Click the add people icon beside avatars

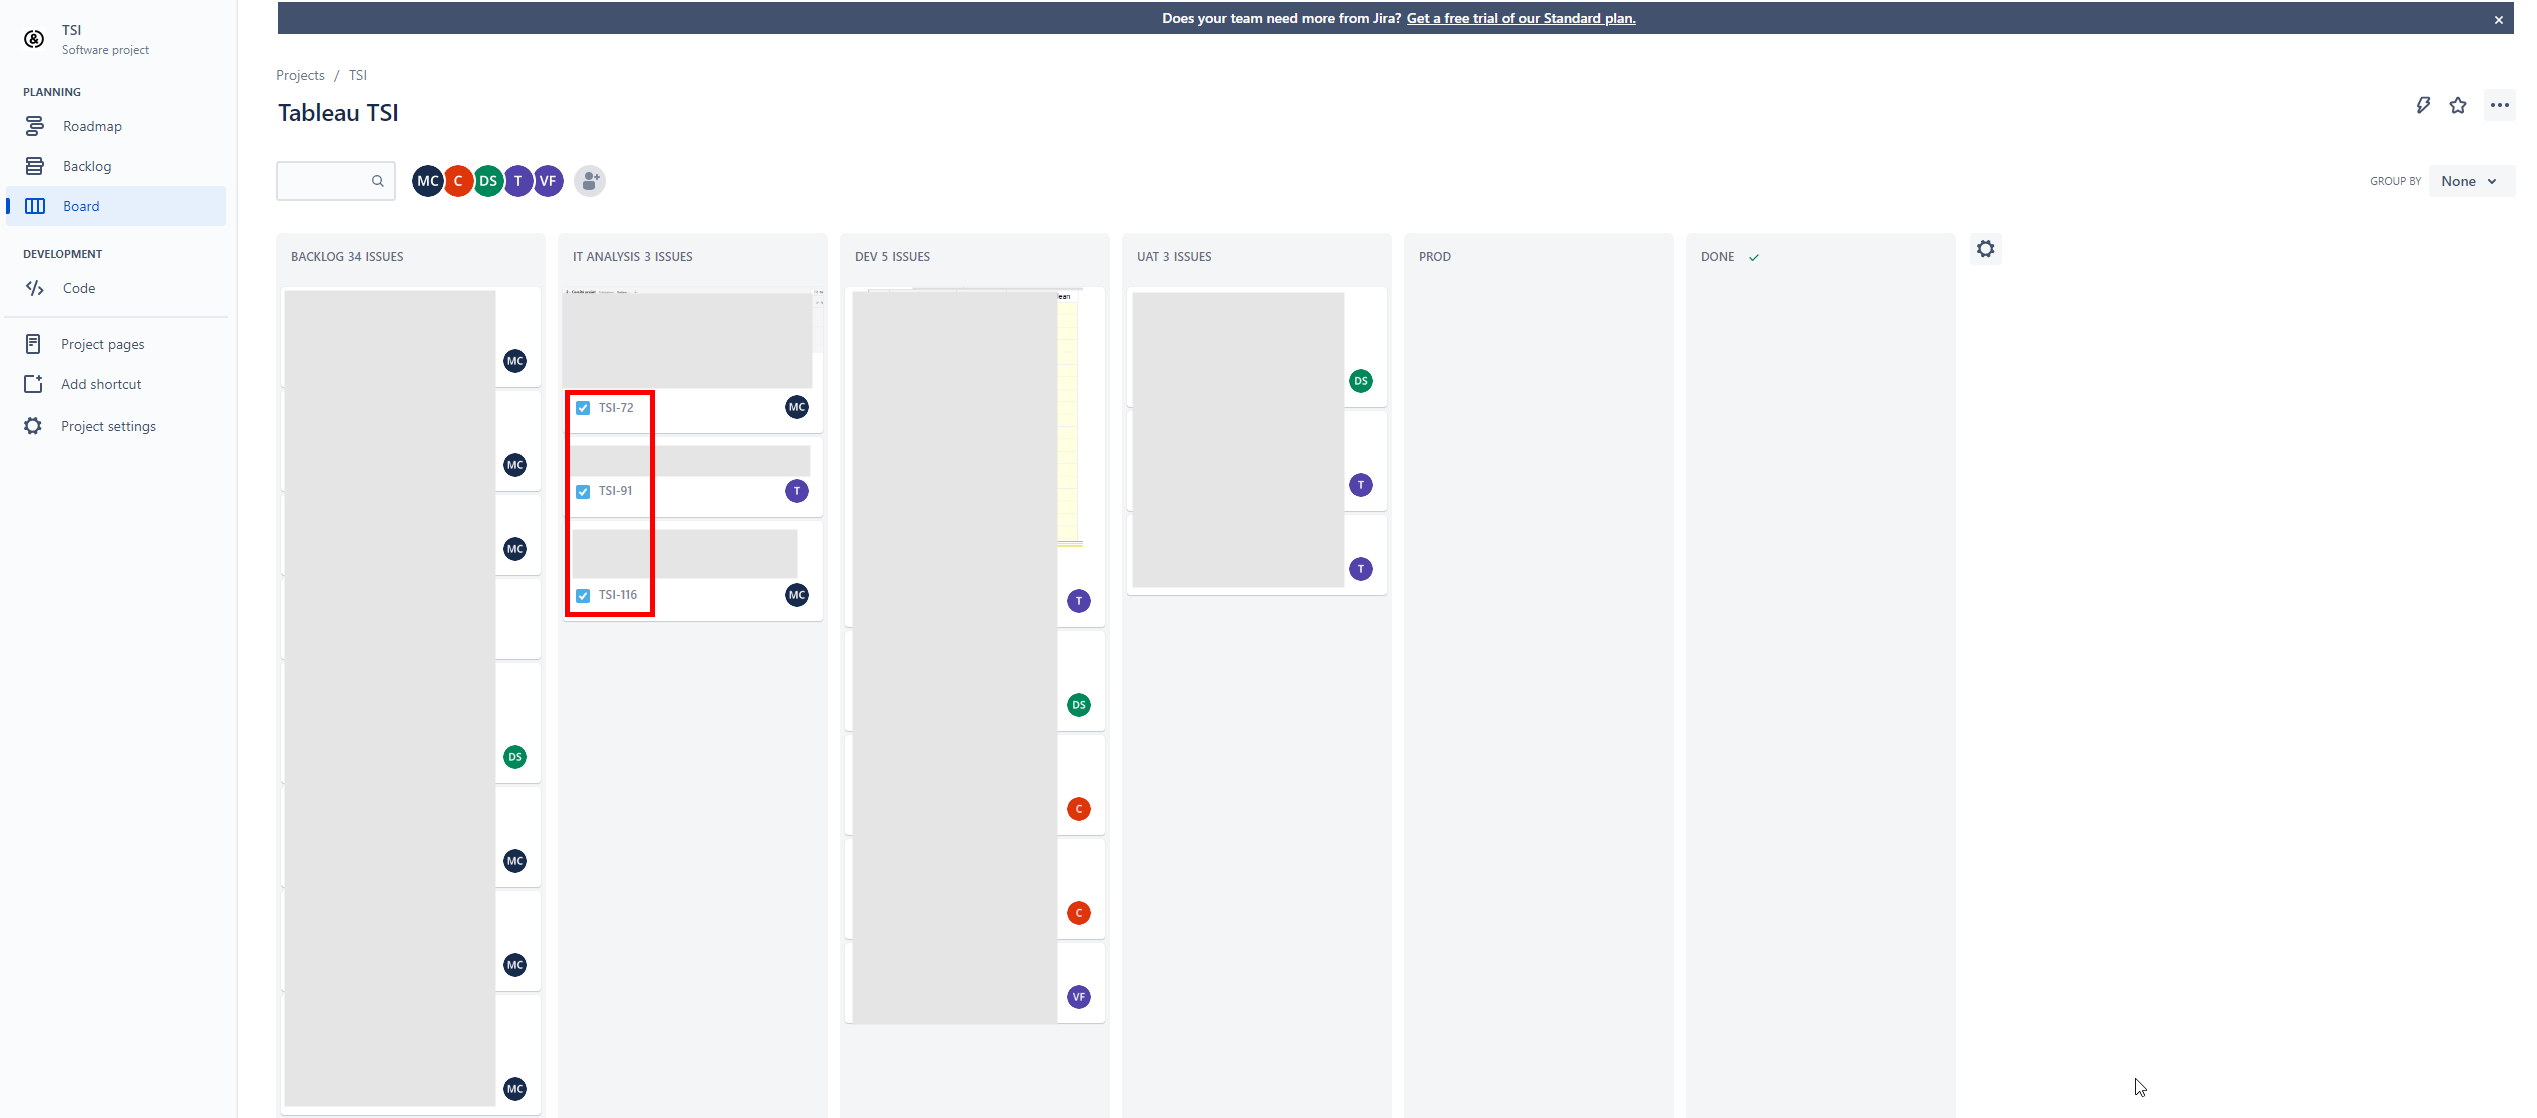coord(590,181)
